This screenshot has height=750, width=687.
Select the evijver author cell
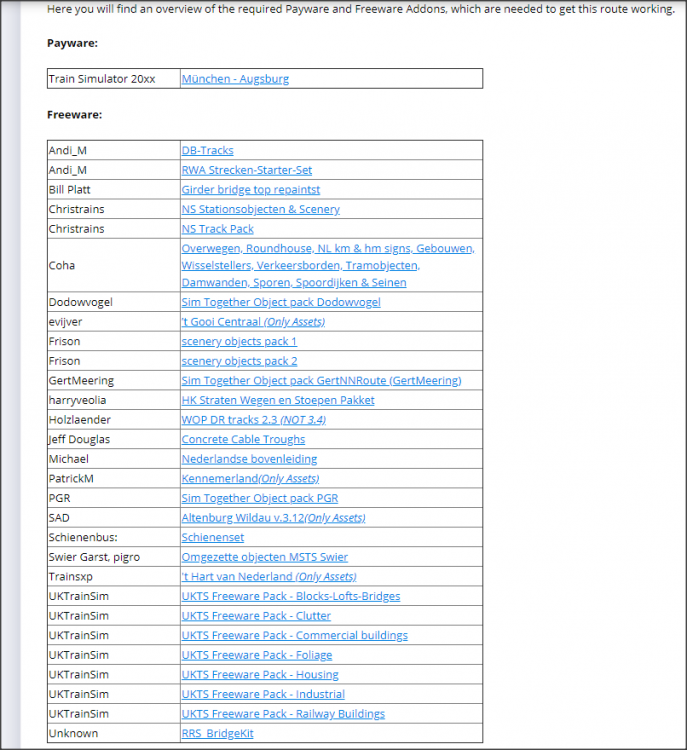114,322
